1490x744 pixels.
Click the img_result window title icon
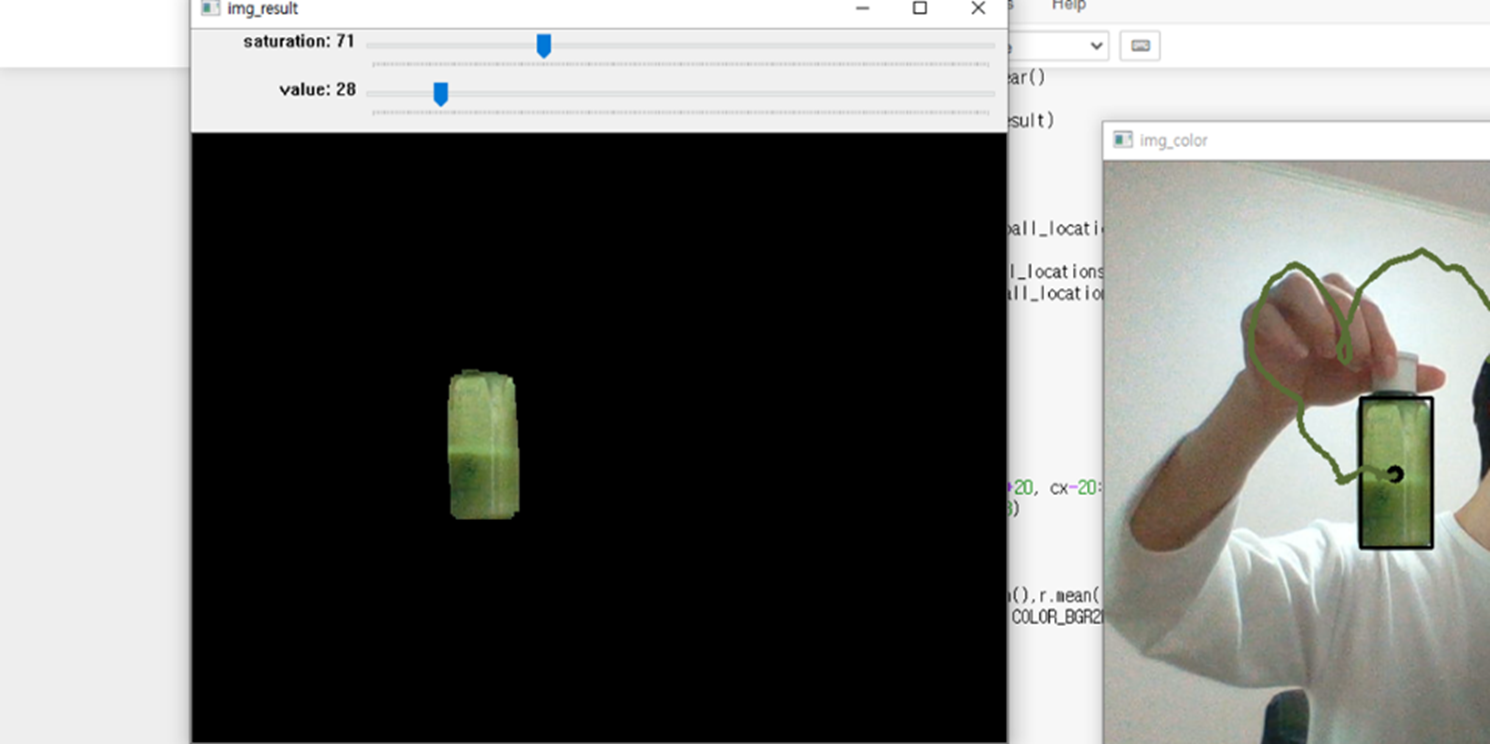[210, 8]
